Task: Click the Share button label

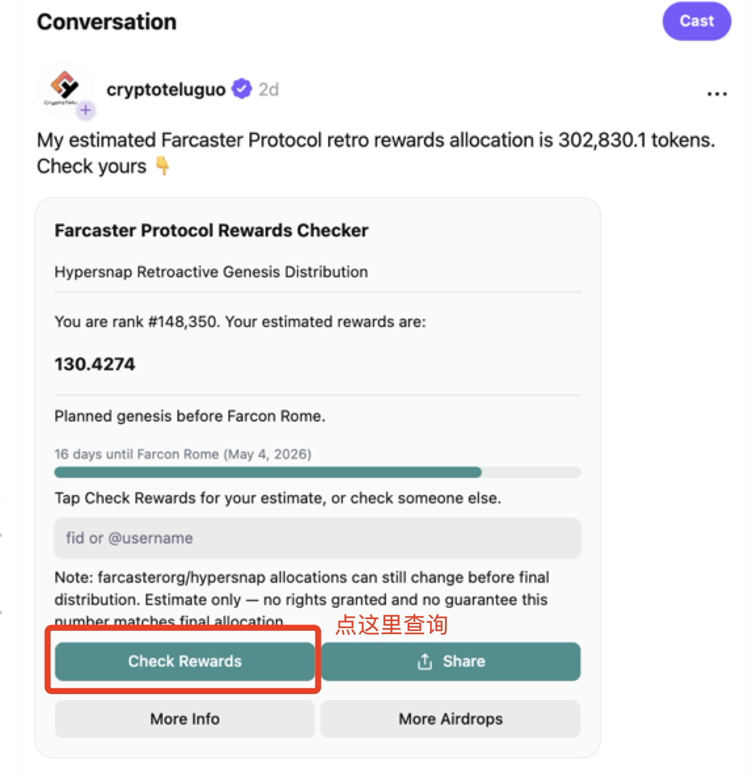Action: [464, 661]
